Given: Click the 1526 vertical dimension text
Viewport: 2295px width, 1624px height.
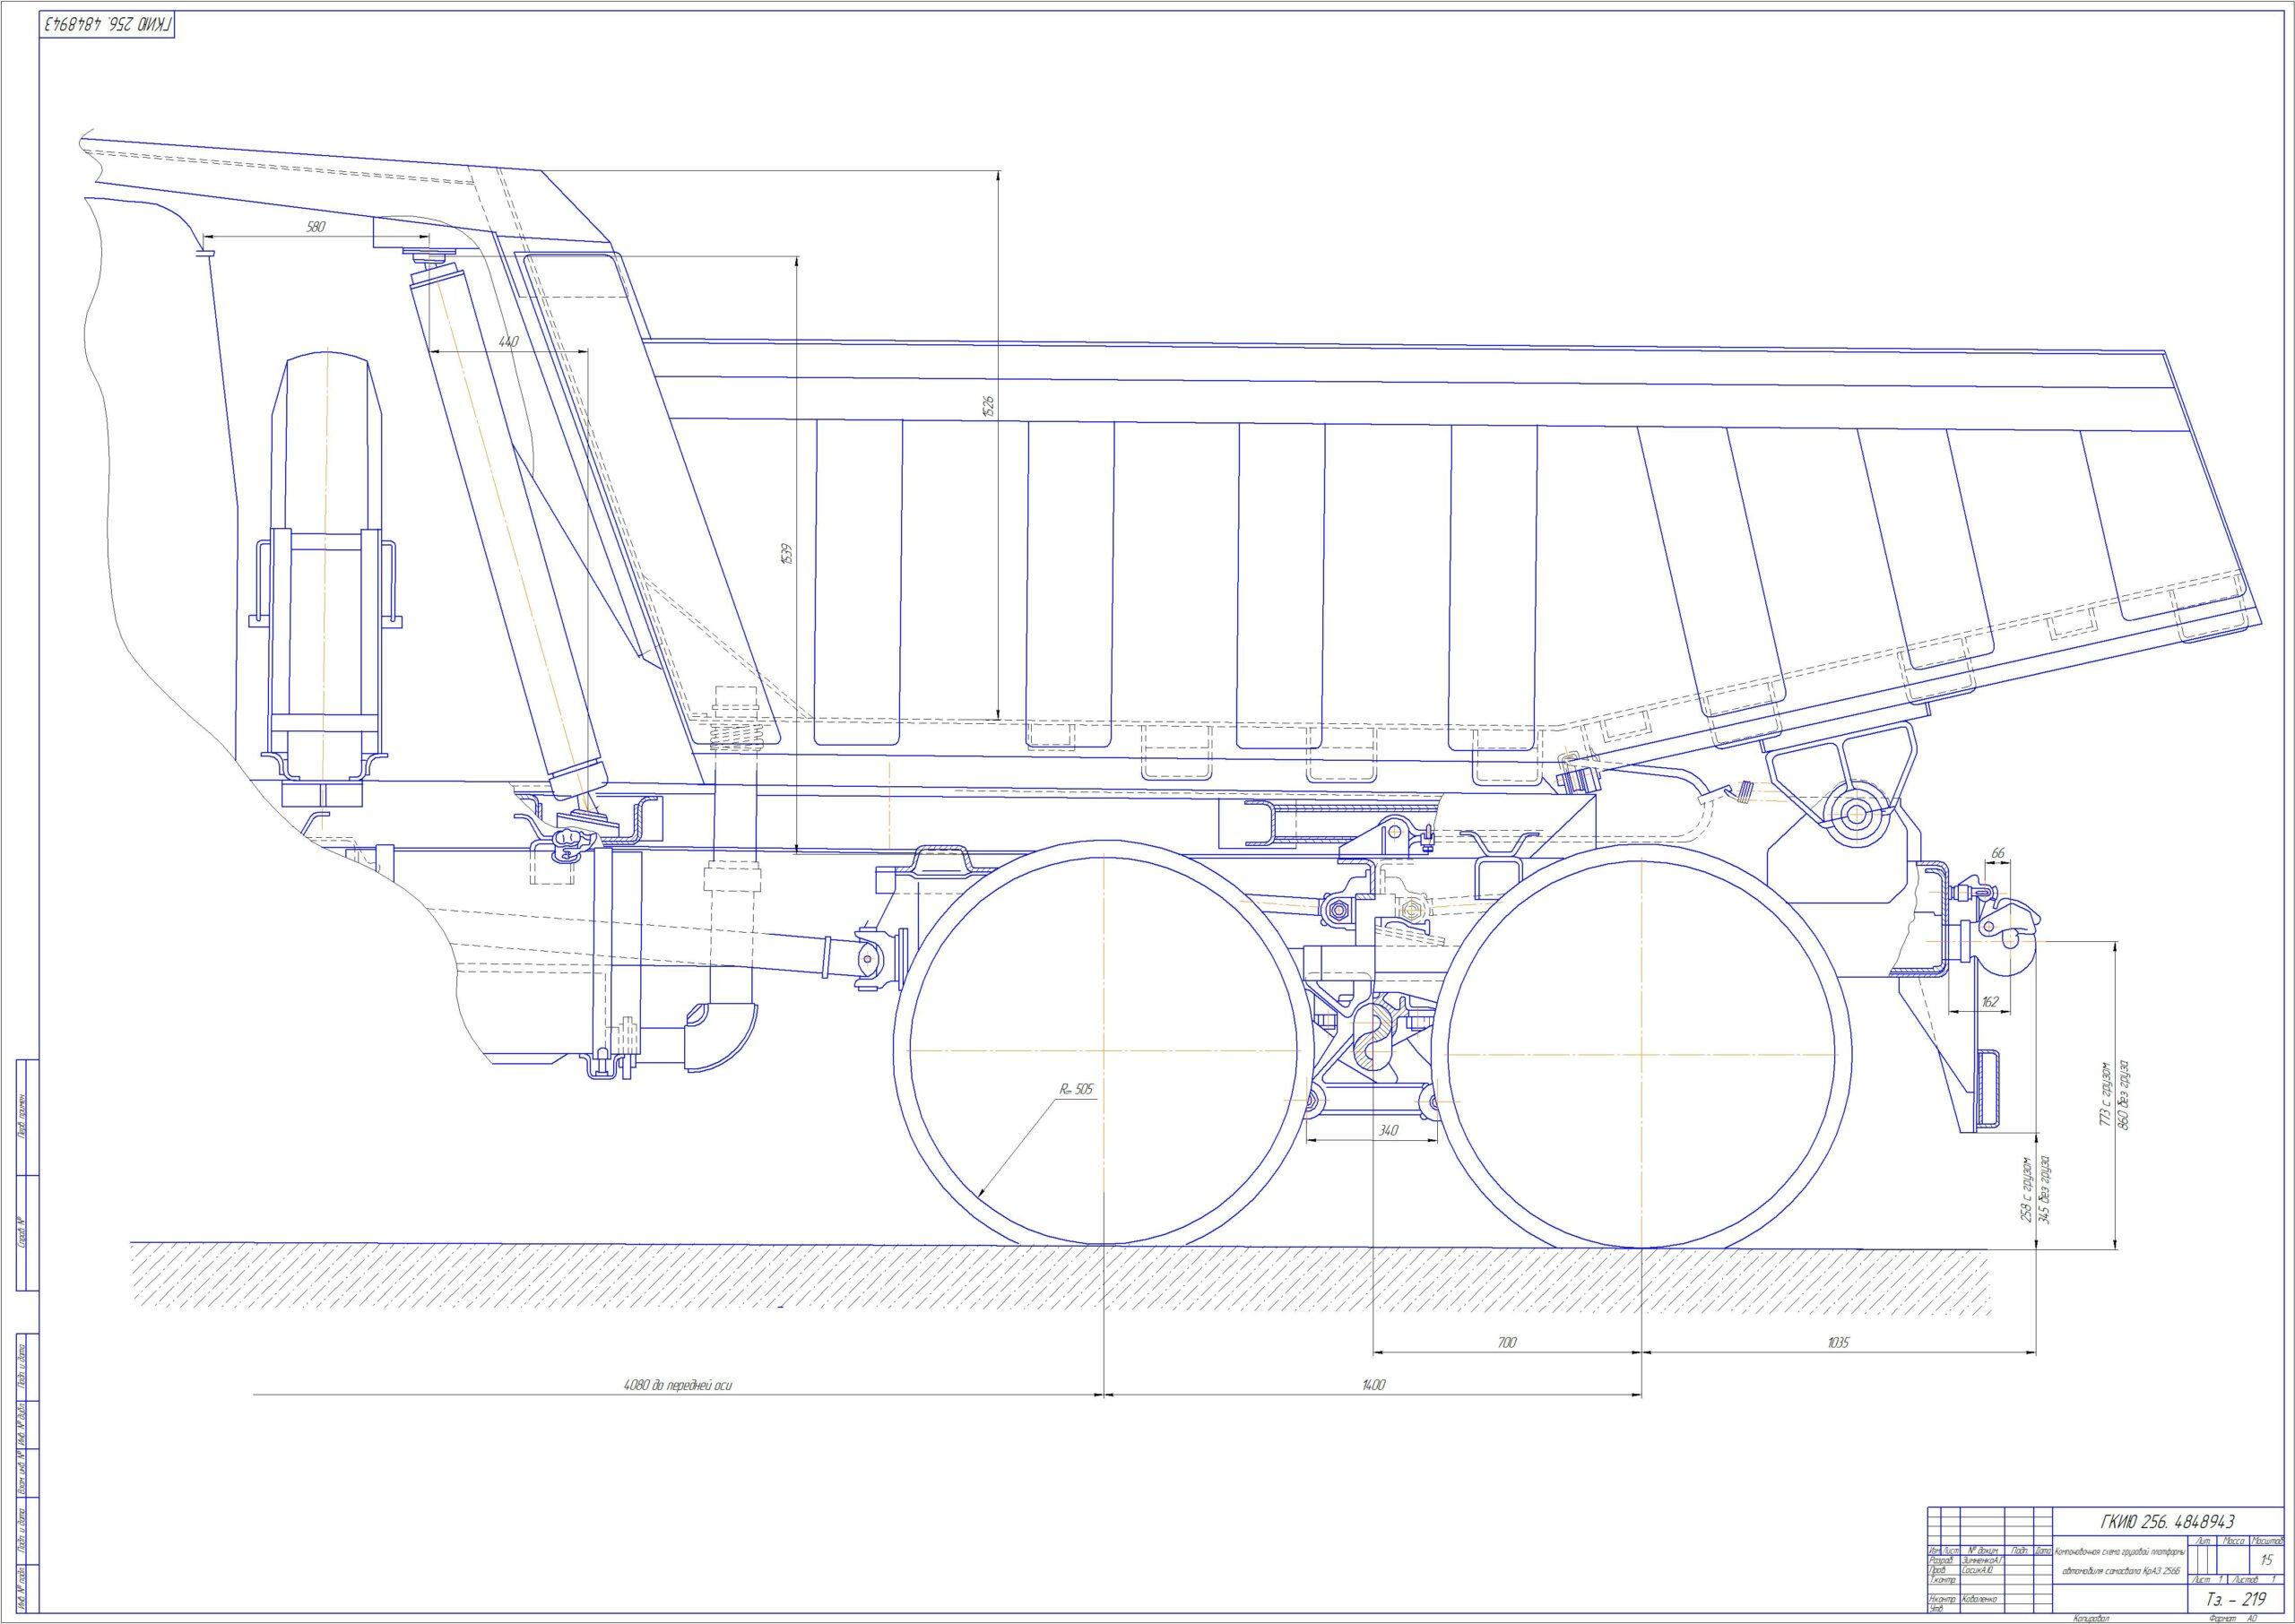Looking at the screenshot, I should coord(990,405).
